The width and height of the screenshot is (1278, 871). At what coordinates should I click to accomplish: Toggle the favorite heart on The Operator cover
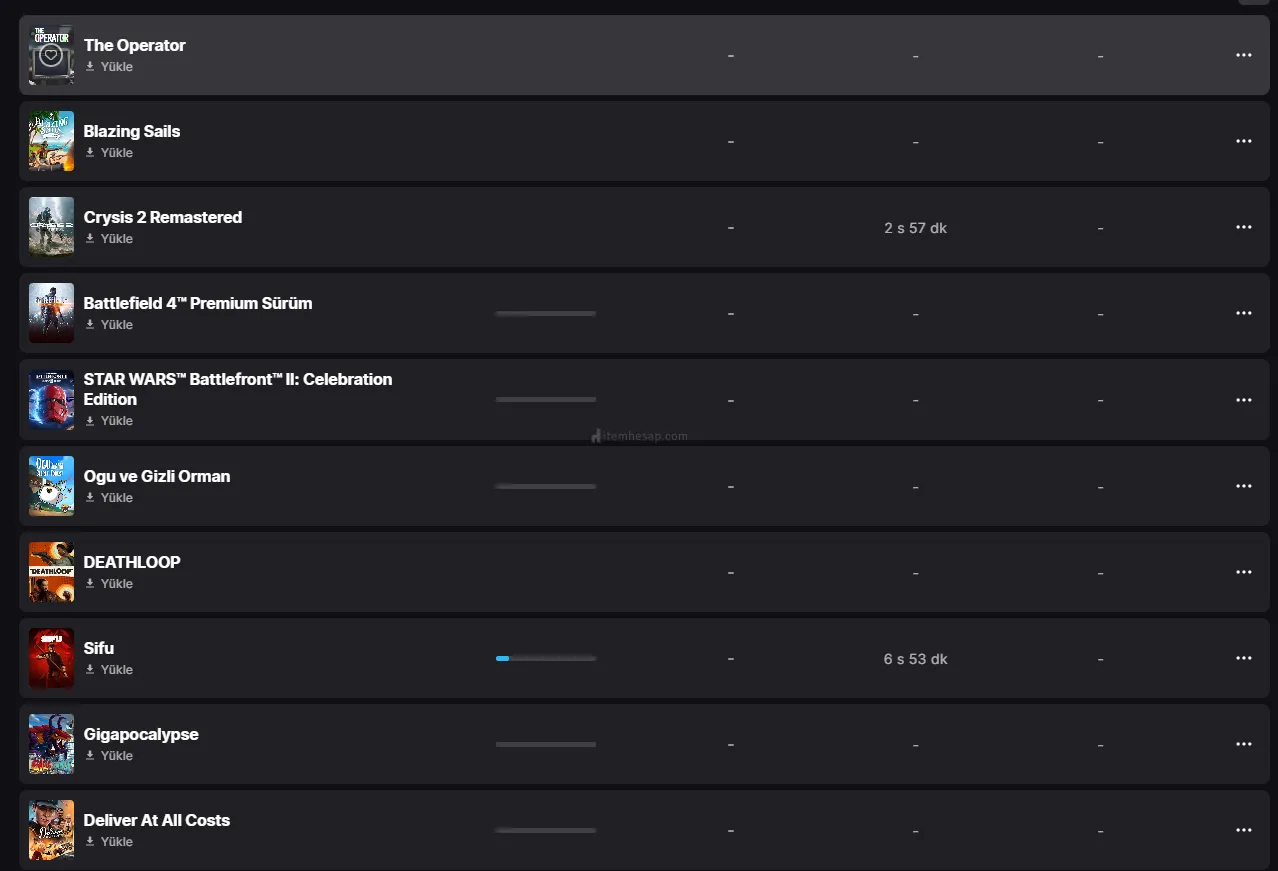51,56
